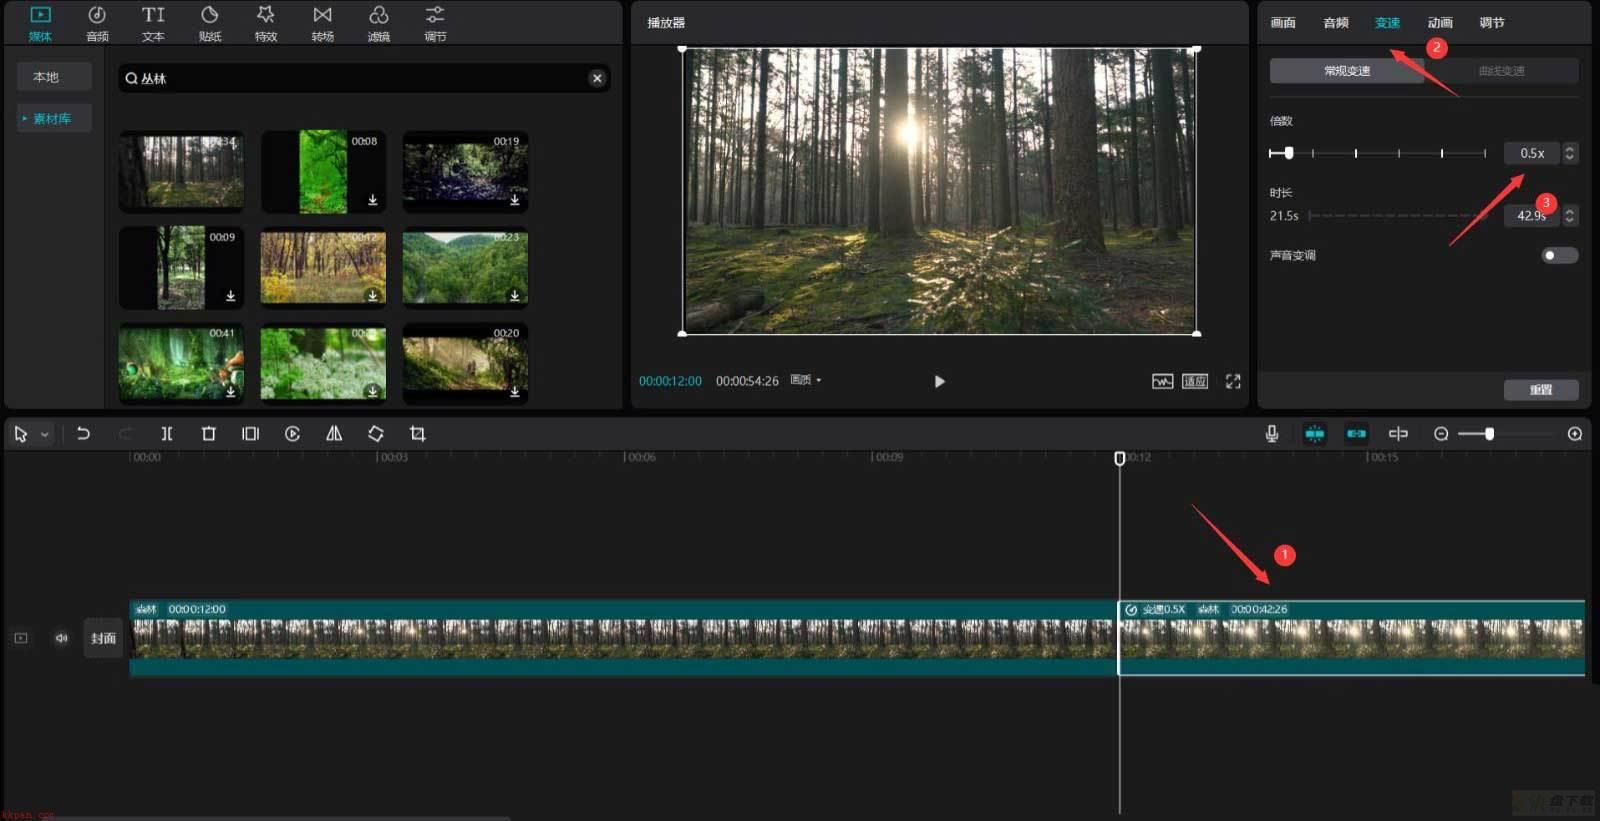Zoom out the timeline

click(x=1441, y=434)
